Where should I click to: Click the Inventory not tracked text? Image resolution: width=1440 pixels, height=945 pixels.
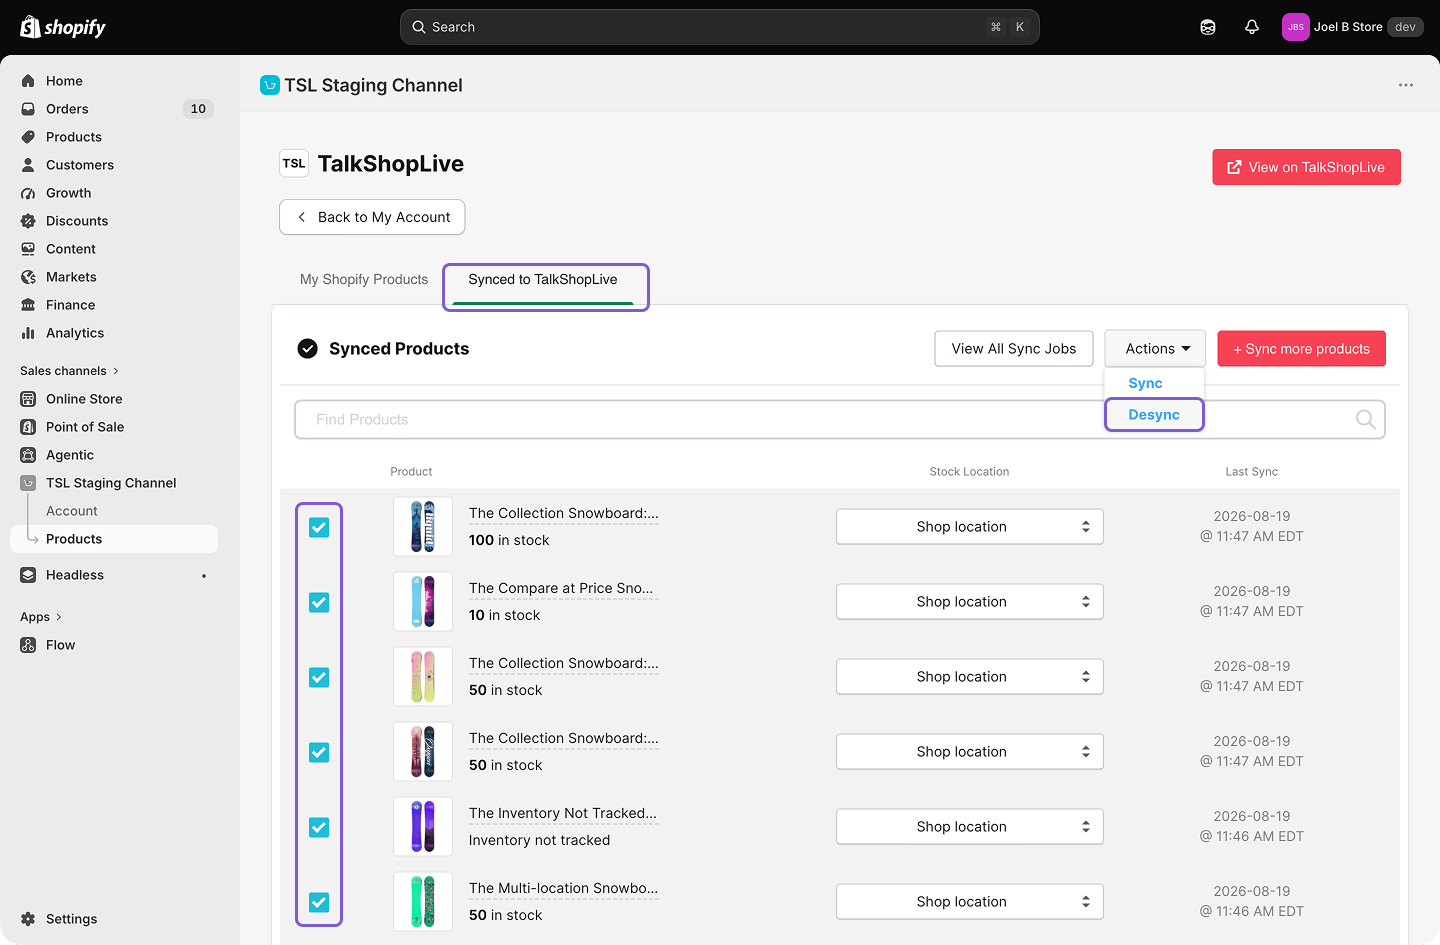point(539,841)
